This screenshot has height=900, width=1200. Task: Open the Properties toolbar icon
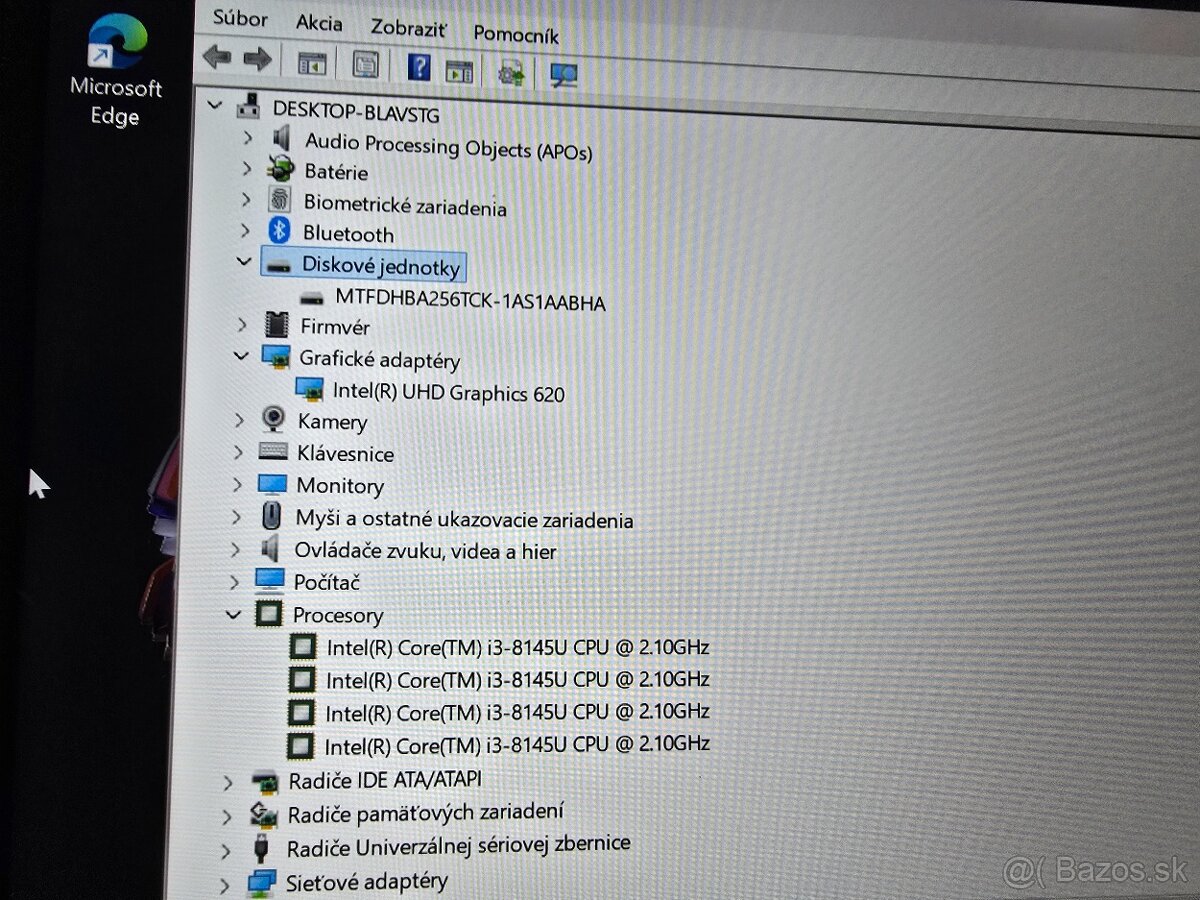(365, 64)
